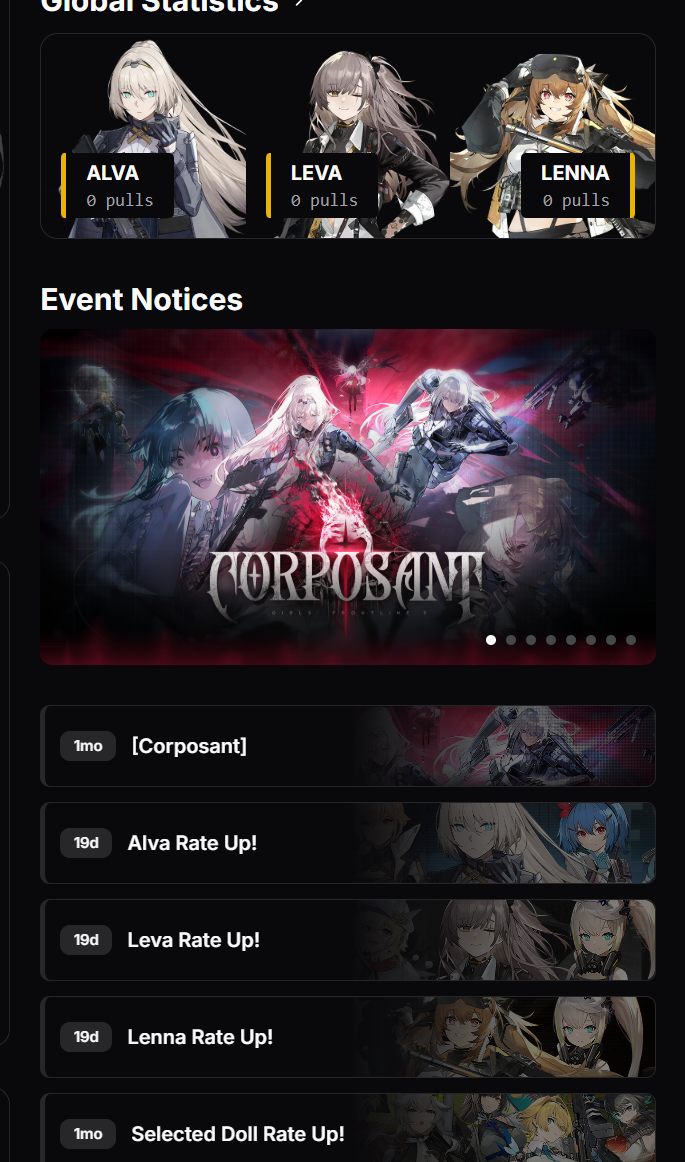Viewport: 685px width, 1162px height.
Task: Switch to the third carousel slide dot
Action: pyautogui.click(x=531, y=640)
